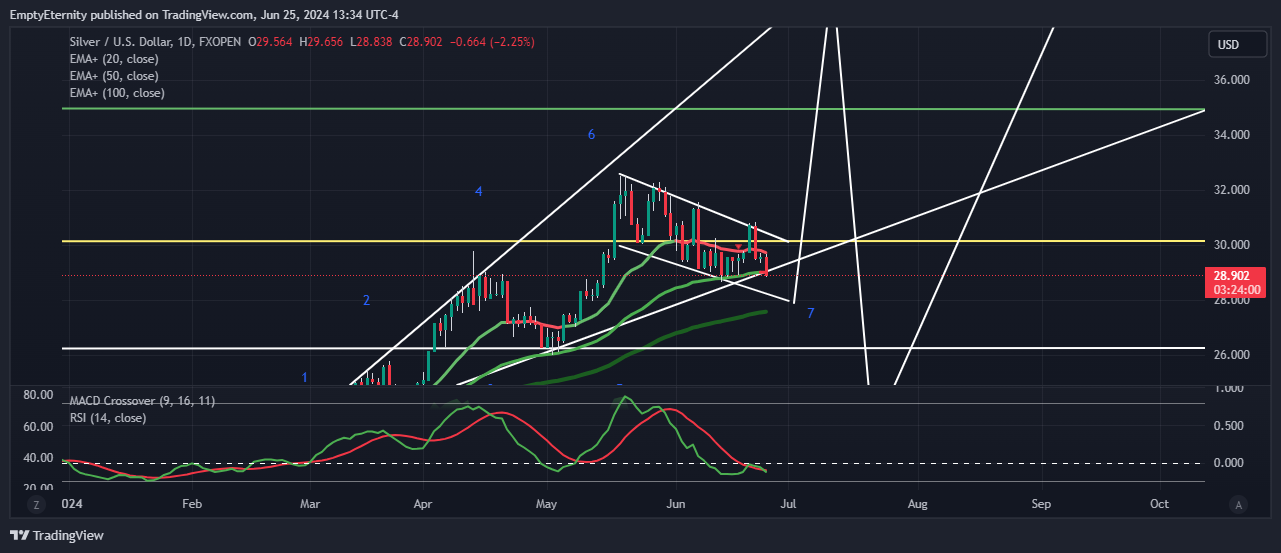Click the 36.000 price axis label

click(1231, 80)
